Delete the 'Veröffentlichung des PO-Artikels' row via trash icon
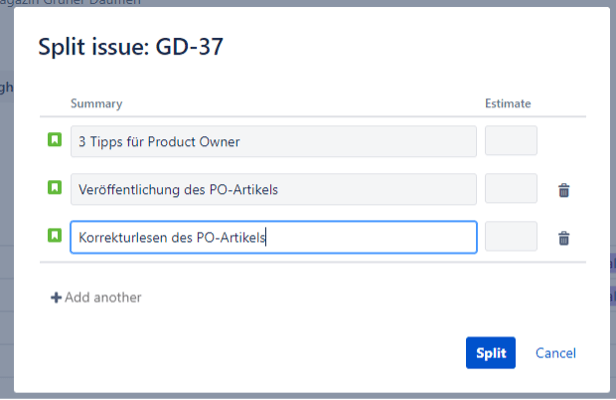Viewport: 616px width, 400px height. pos(564,190)
